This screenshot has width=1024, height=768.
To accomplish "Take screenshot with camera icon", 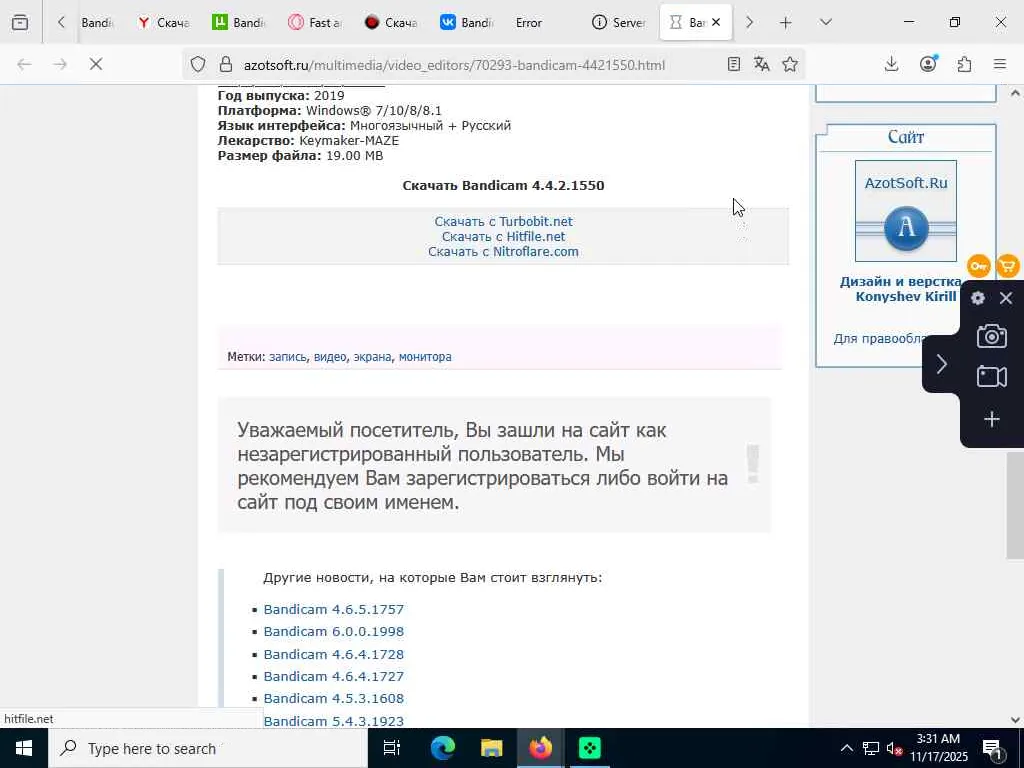I will click(x=991, y=336).
